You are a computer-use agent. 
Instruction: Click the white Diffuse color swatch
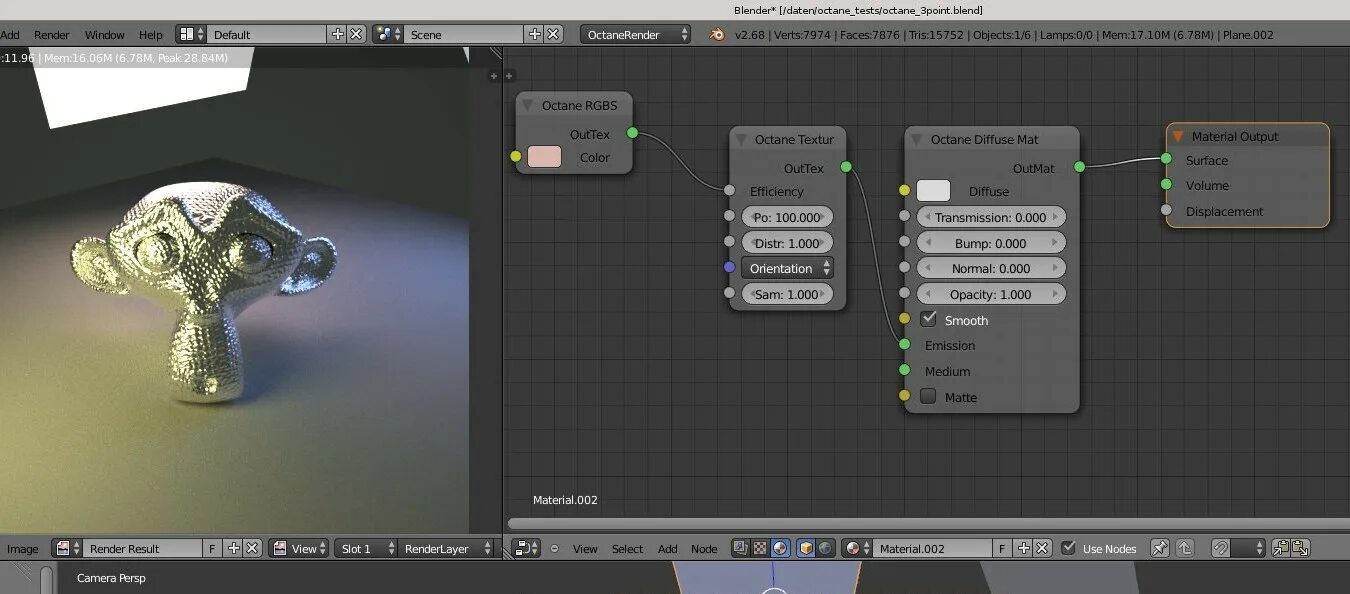point(933,191)
